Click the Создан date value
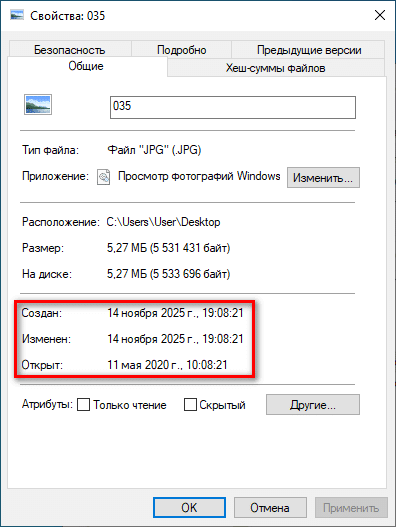The height and width of the screenshot is (527, 396). tap(175, 313)
